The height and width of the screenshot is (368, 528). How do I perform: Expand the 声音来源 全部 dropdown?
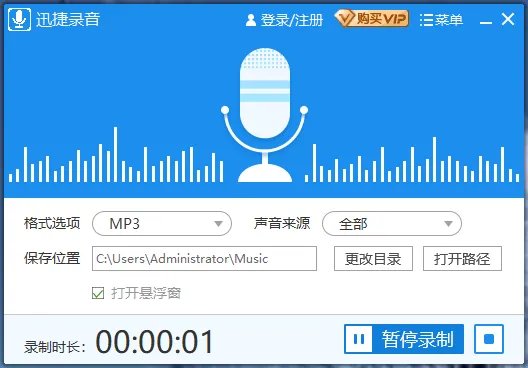[x=392, y=224]
